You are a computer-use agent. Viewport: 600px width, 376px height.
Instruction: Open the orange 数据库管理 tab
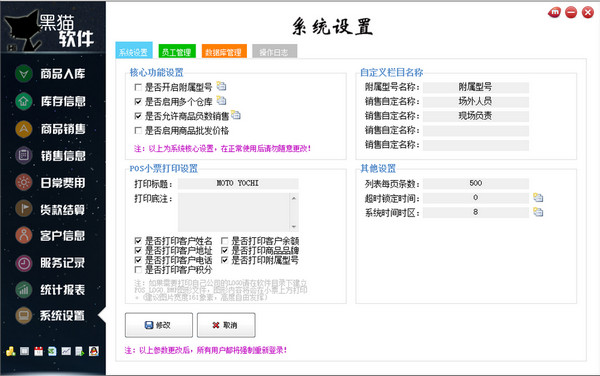[224, 51]
